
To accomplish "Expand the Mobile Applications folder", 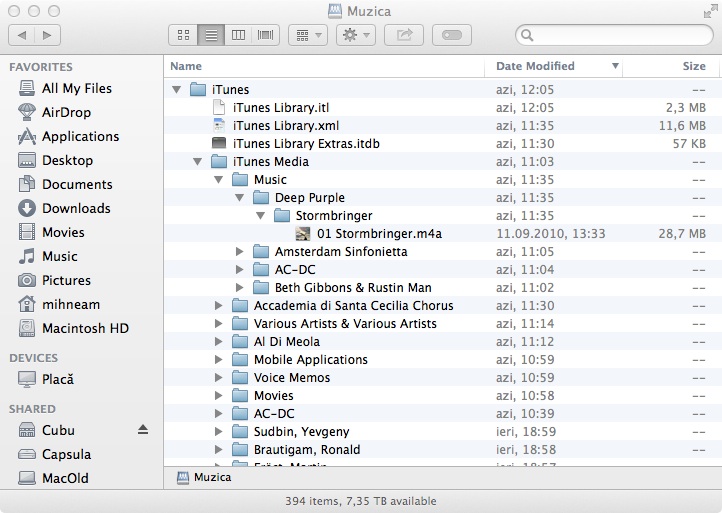I will 219,359.
